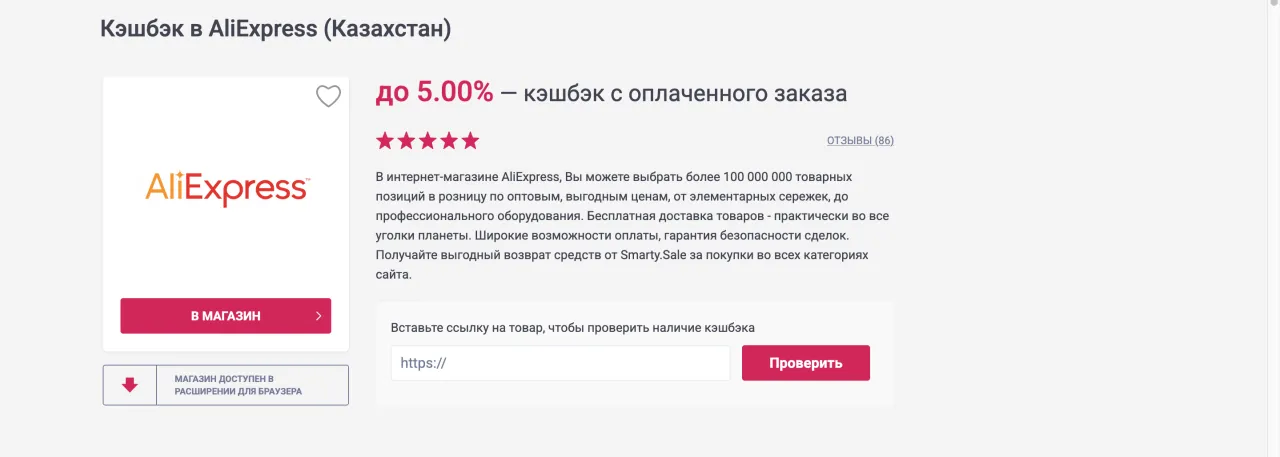Click the chevron arrow on В МАГАЗИН
This screenshot has height=457, width=1280.
(318, 316)
